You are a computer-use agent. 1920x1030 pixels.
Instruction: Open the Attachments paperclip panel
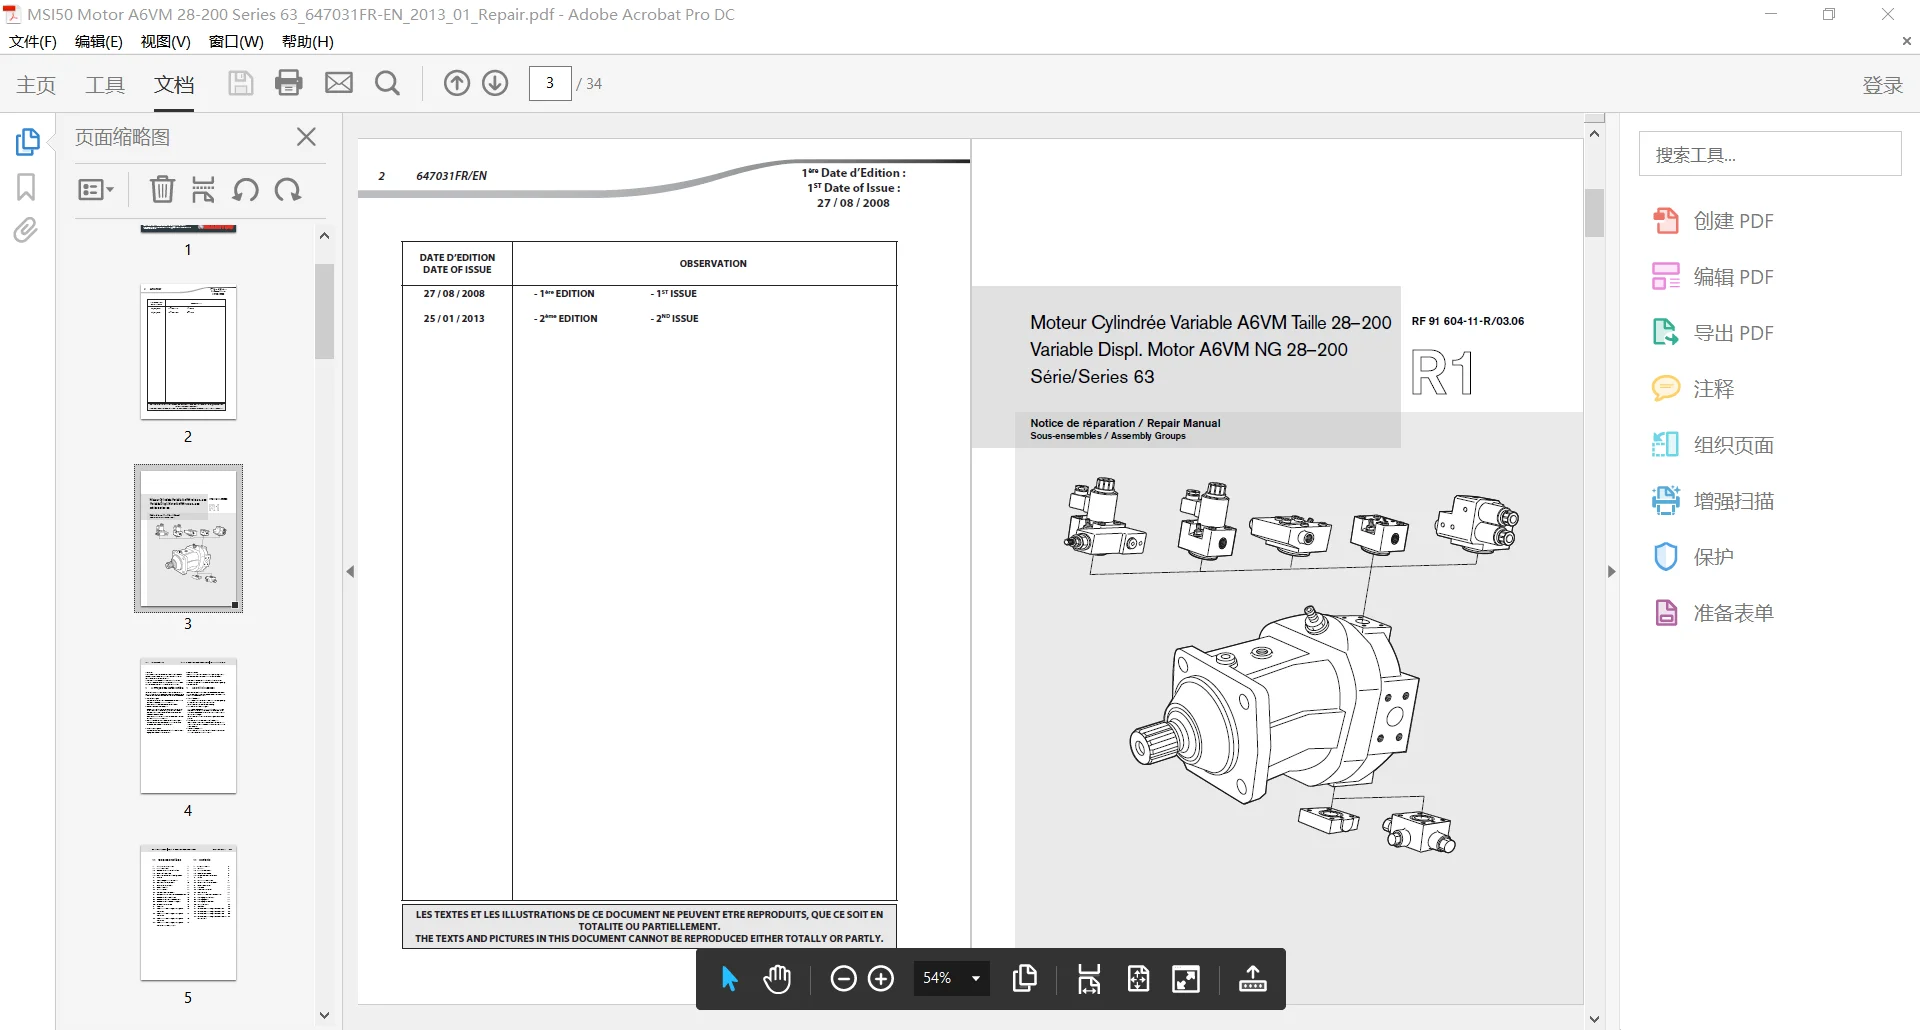click(x=26, y=231)
